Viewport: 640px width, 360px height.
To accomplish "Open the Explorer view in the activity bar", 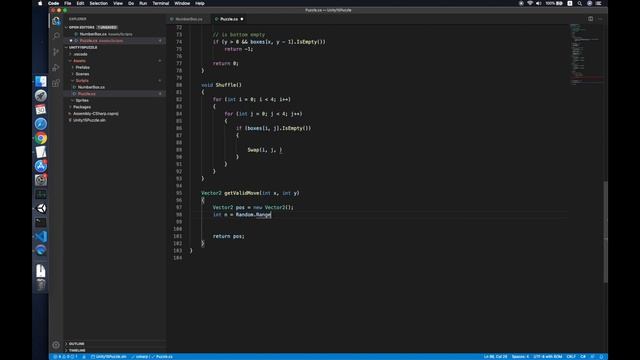I will pos(56,21).
